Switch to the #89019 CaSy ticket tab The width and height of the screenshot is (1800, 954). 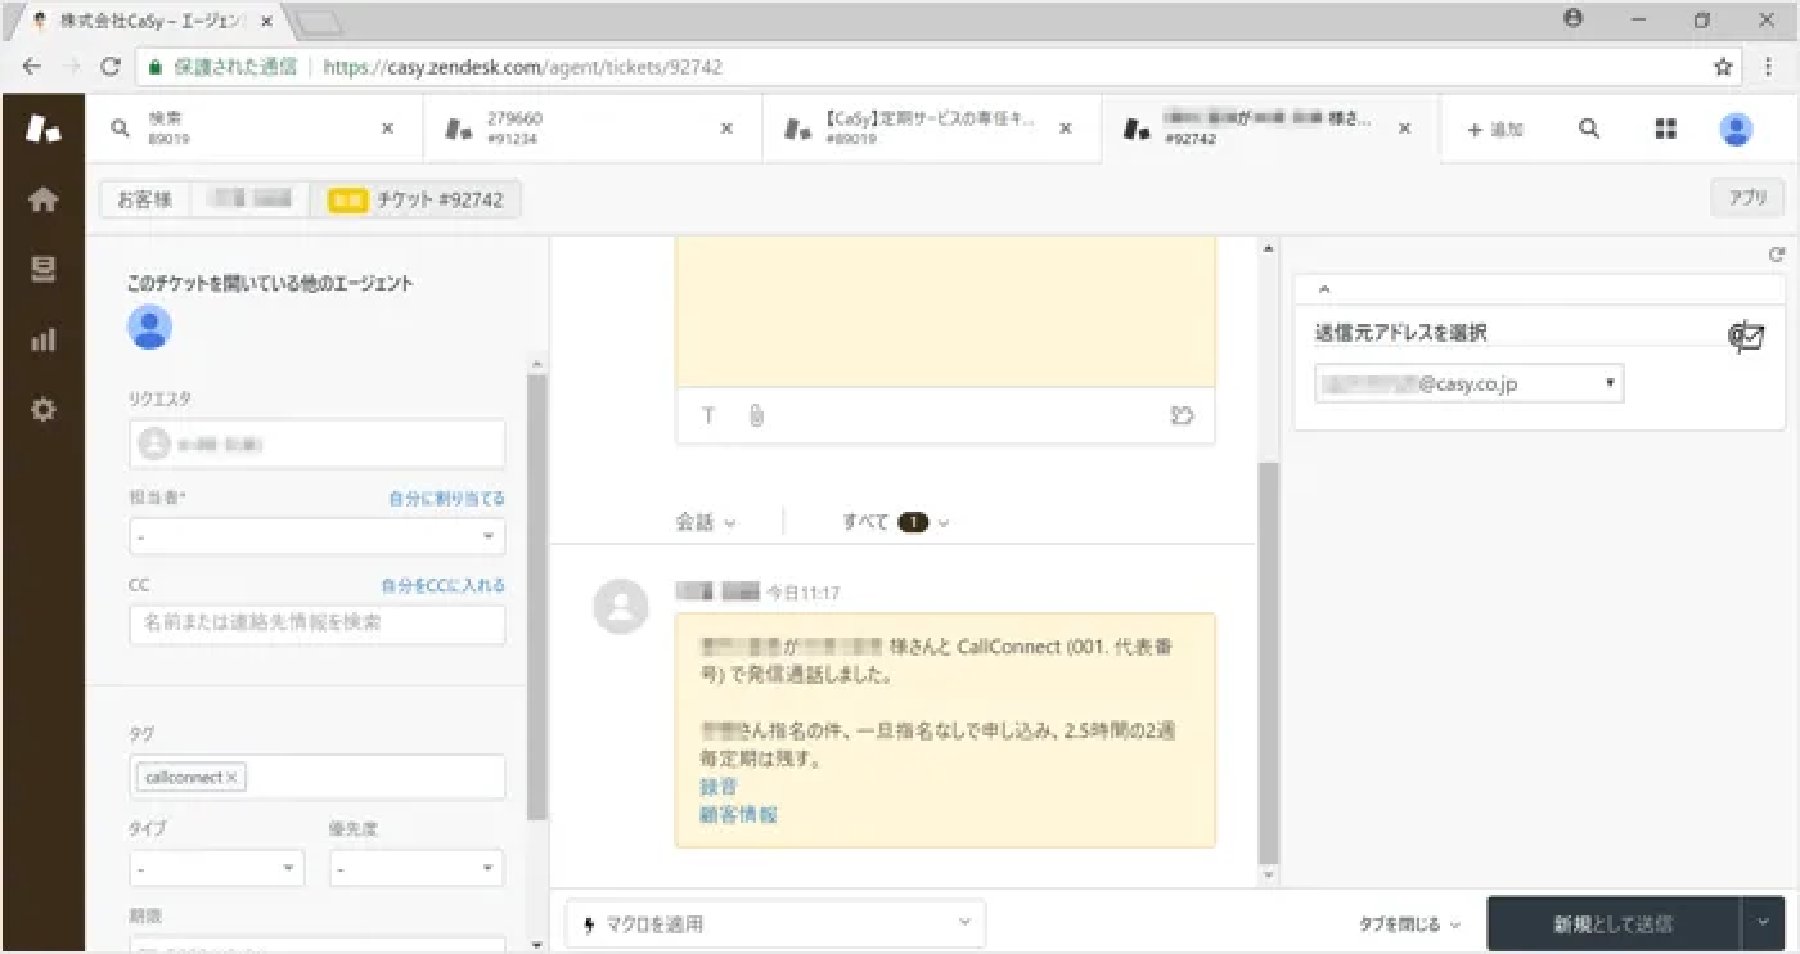[x=932, y=128]
